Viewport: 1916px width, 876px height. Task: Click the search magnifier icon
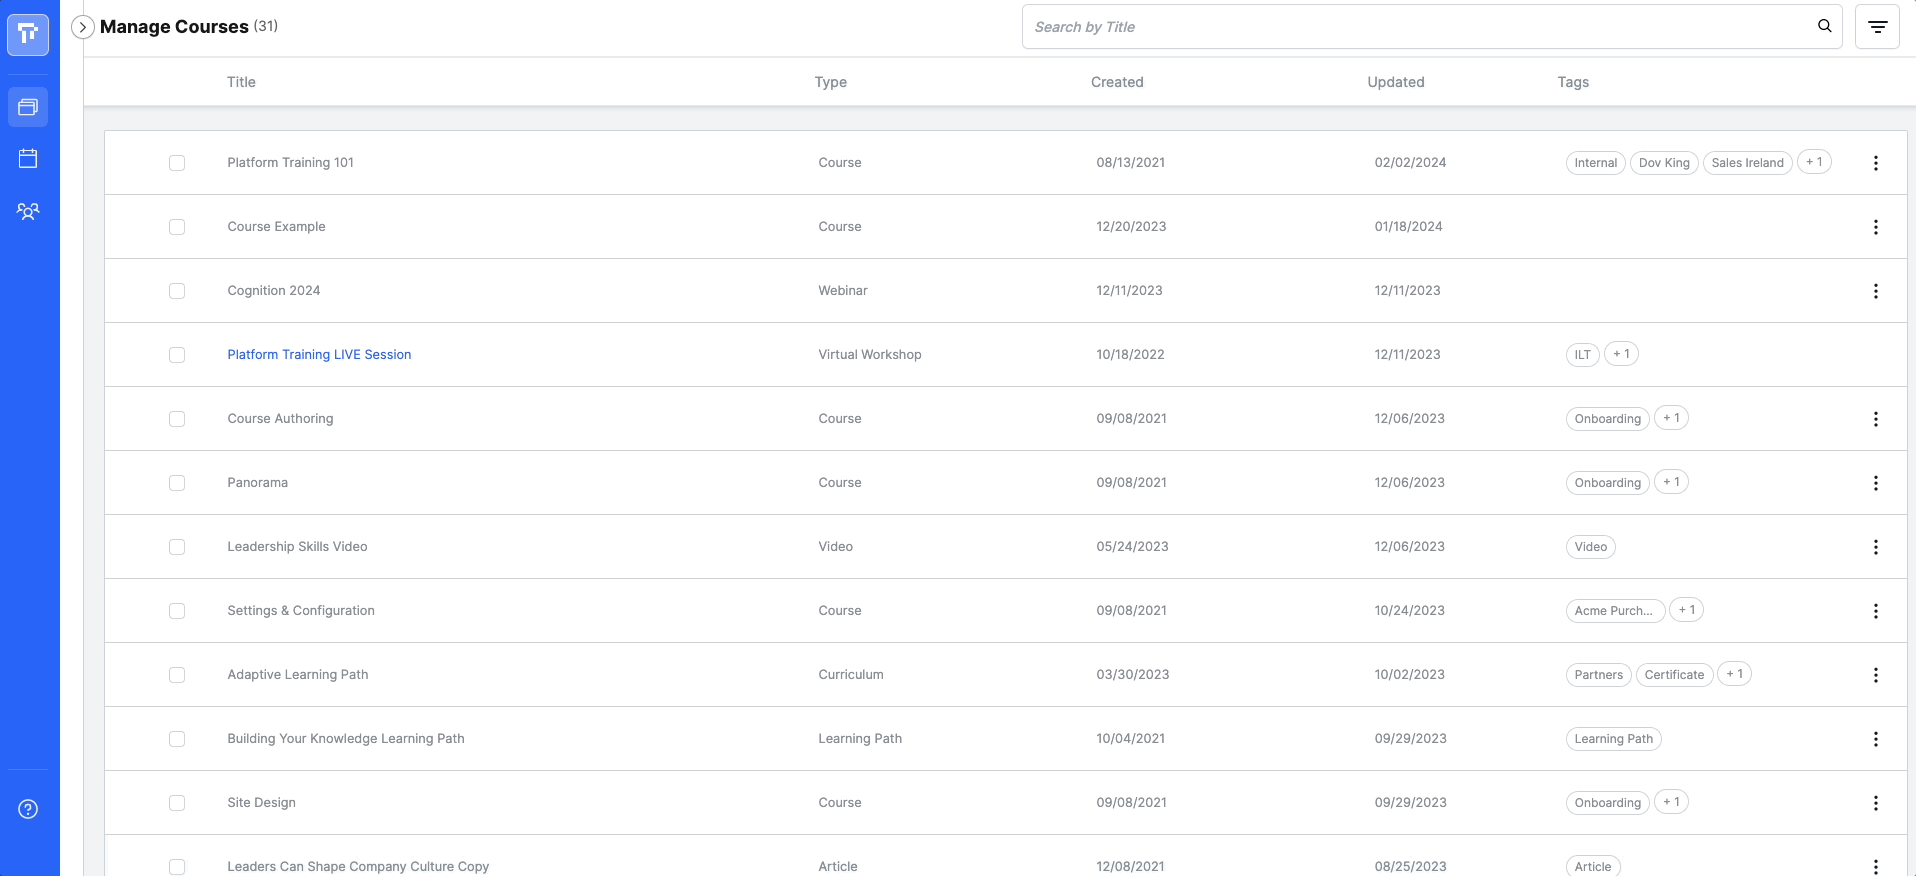pyautogui.click(x=1824, y=26)
